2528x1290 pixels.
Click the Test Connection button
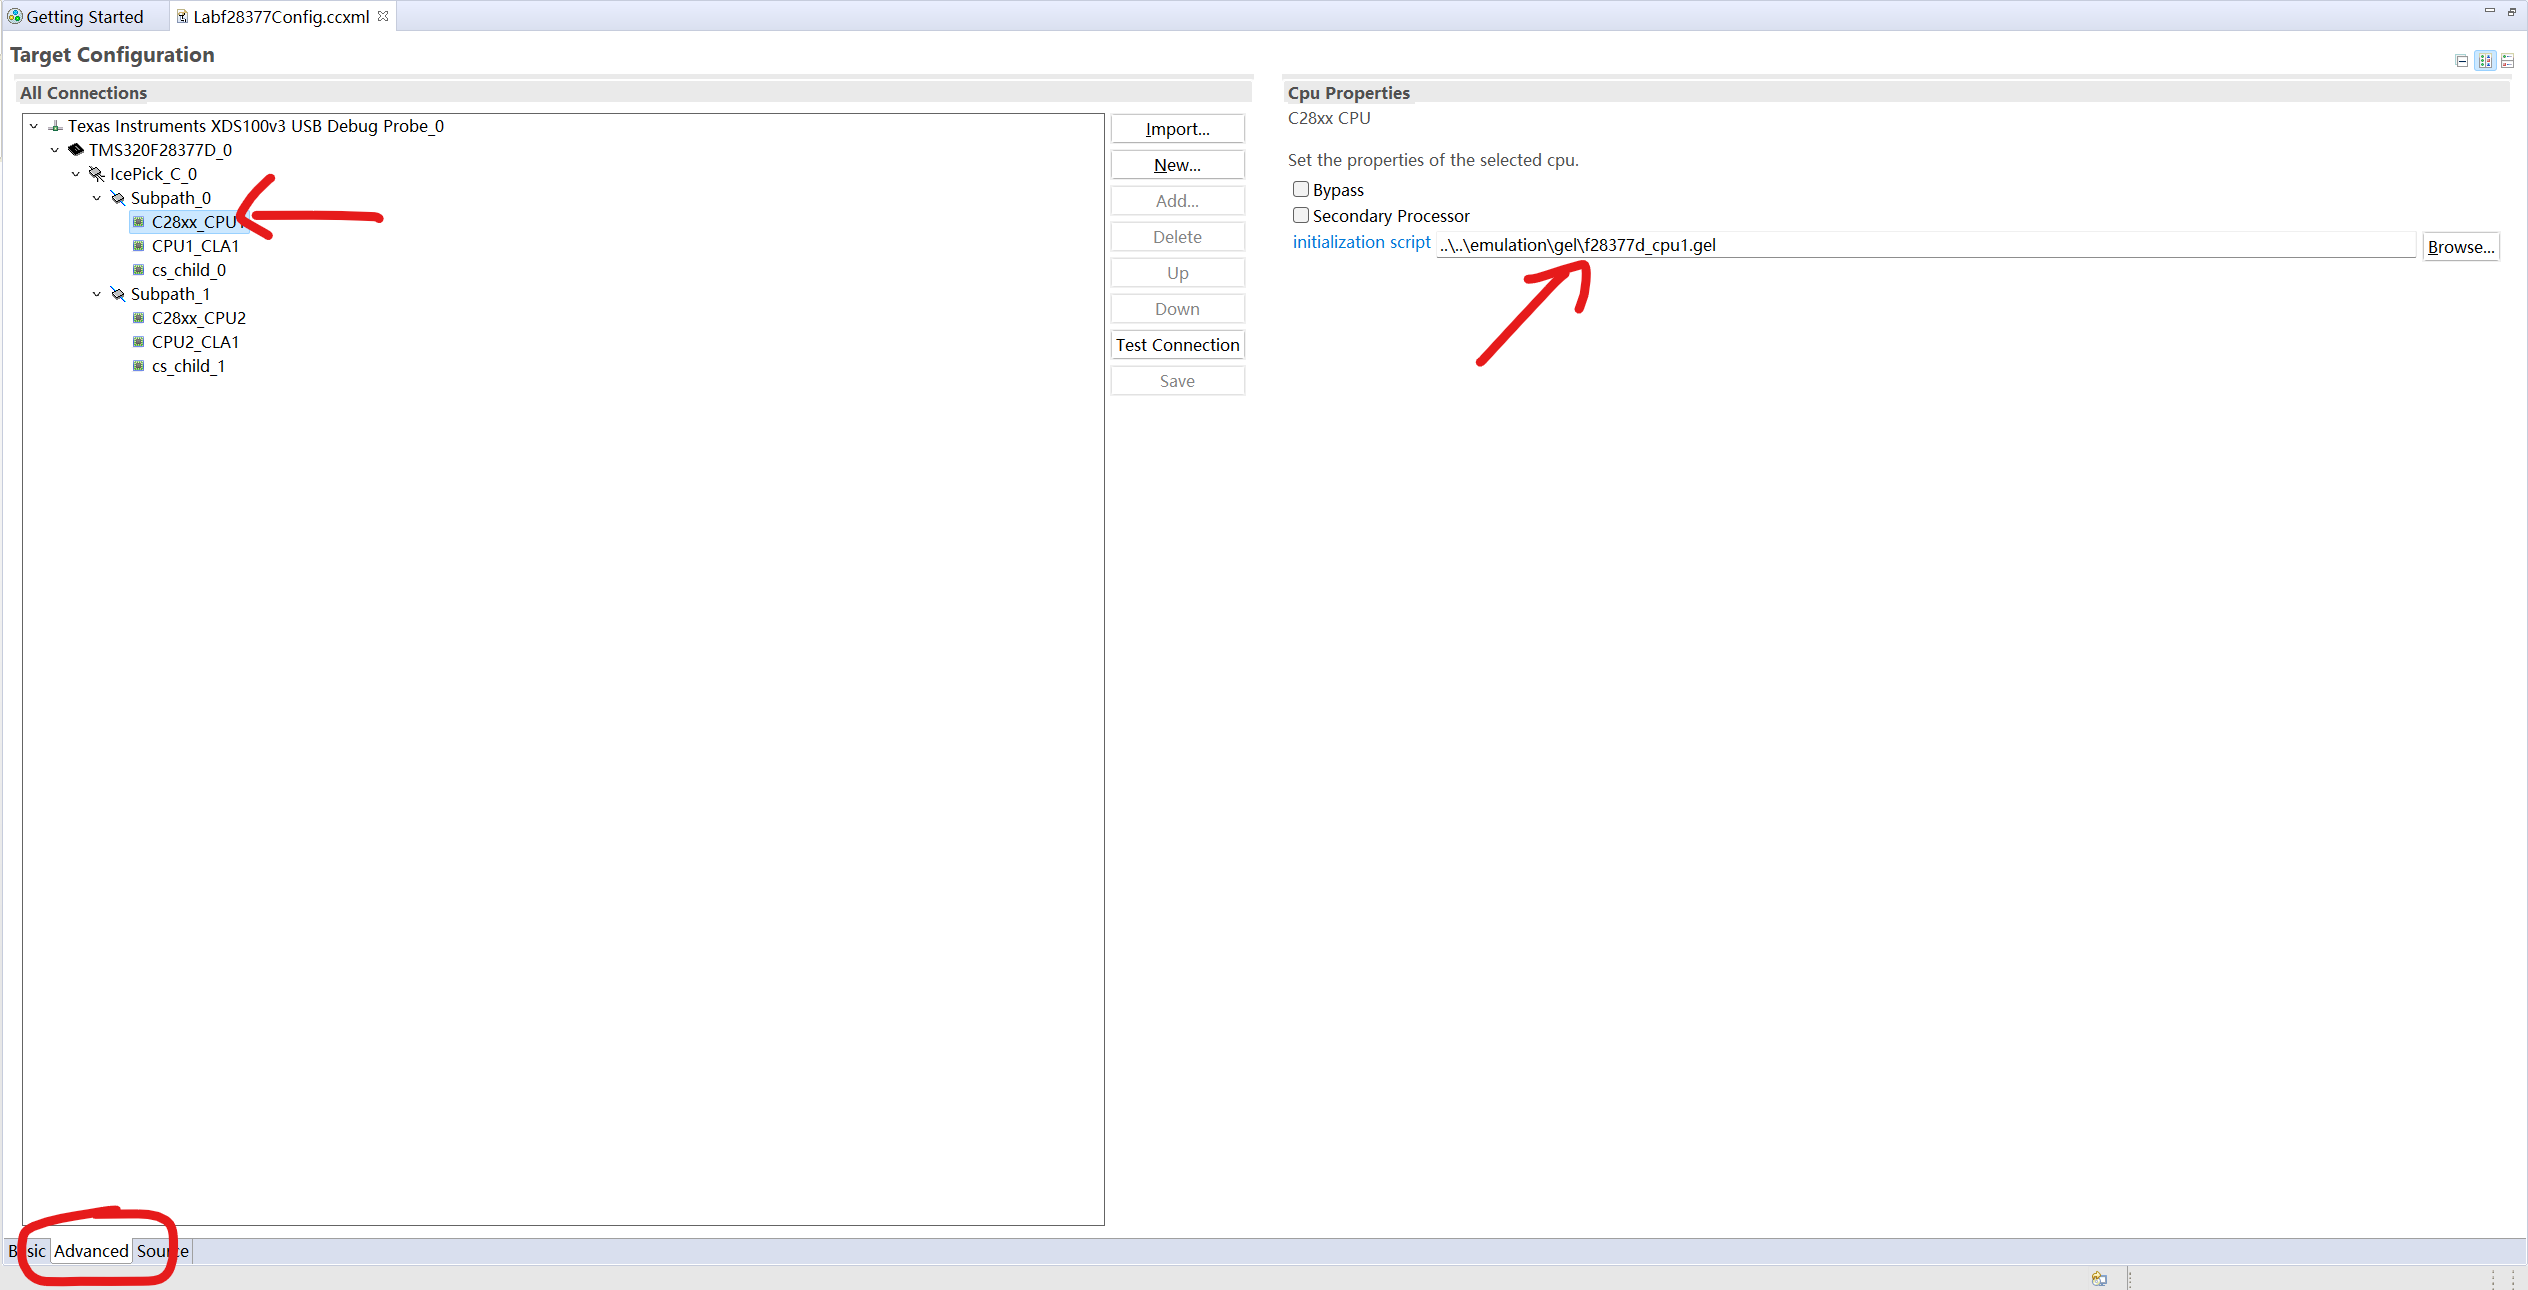point(1177,345)
